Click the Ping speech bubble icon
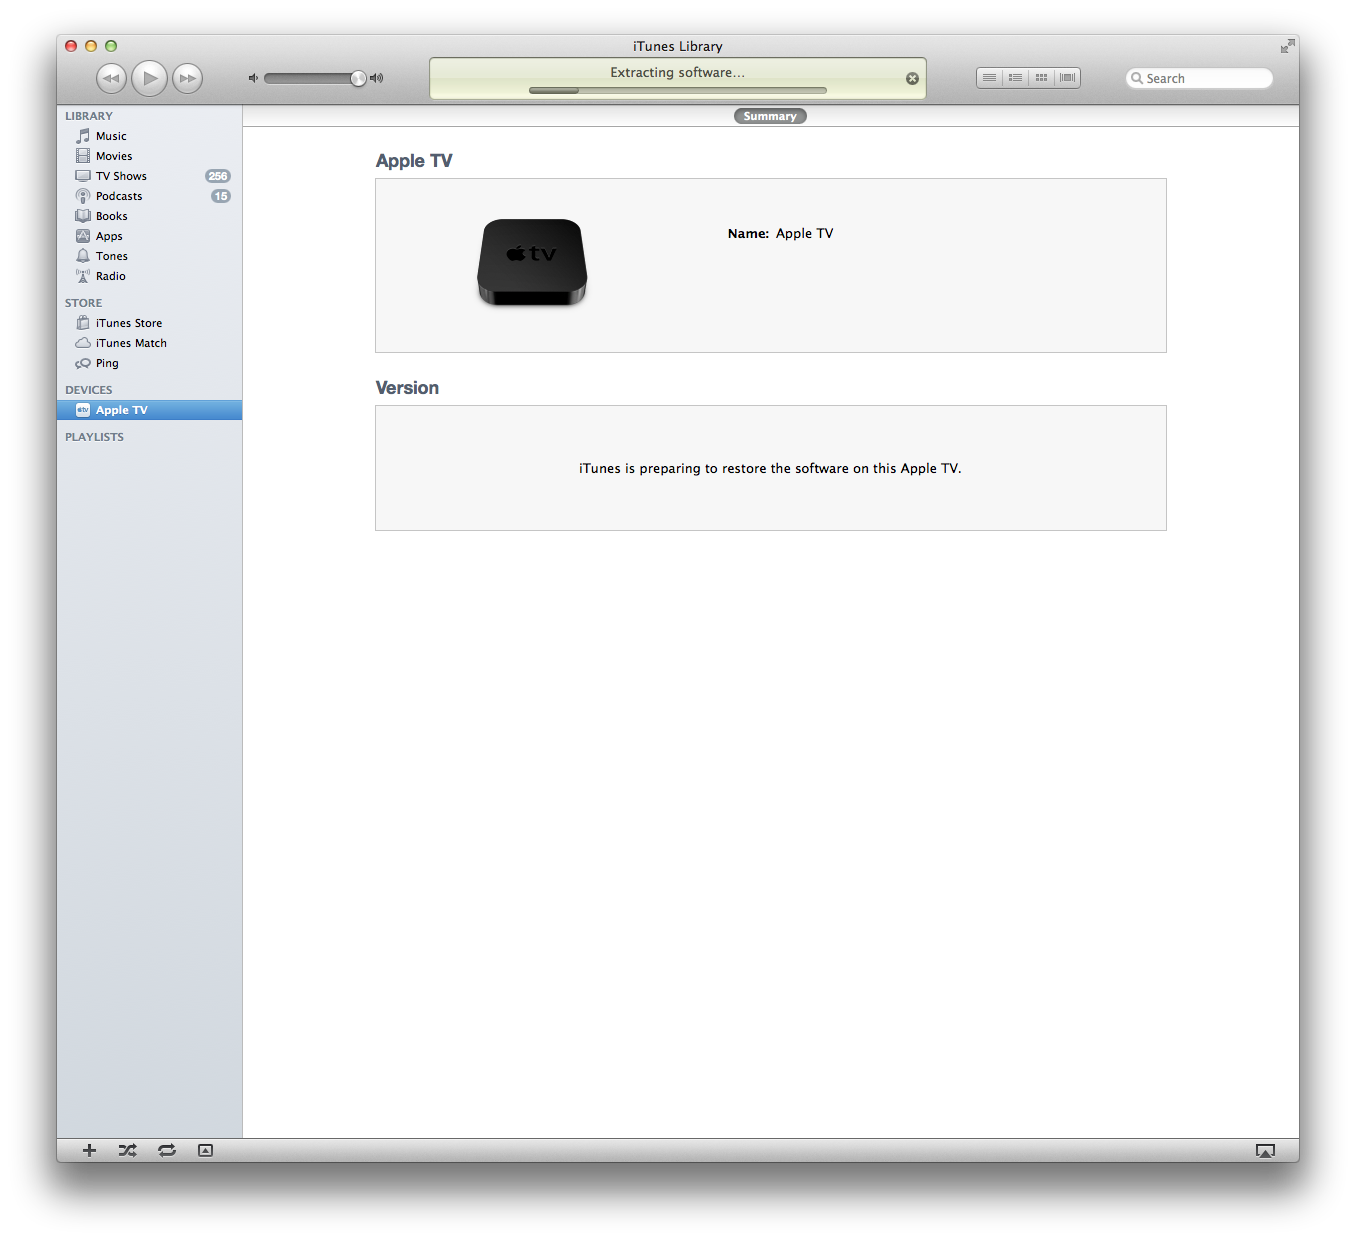Image resolution: width=1356 pixels, height=1241 pixels. pos(83,363)
